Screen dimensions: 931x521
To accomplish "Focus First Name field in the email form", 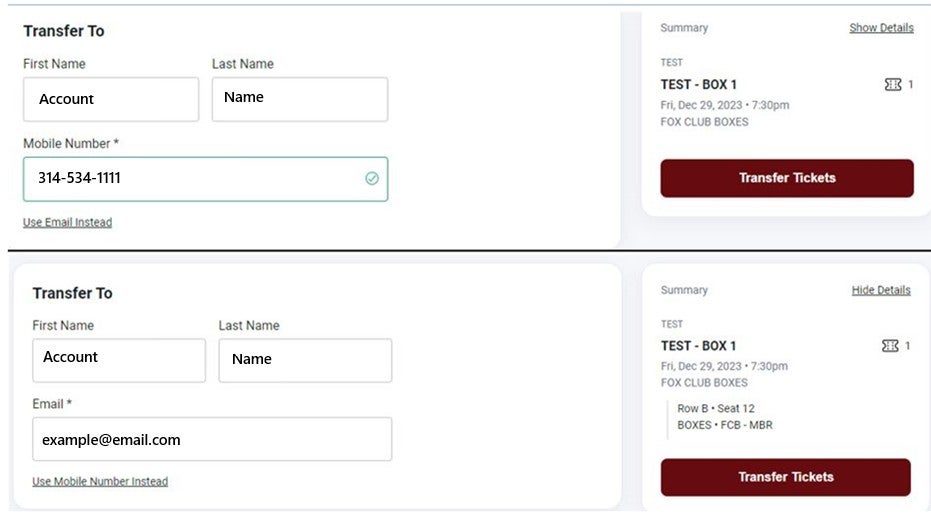I will coord(118,359).
